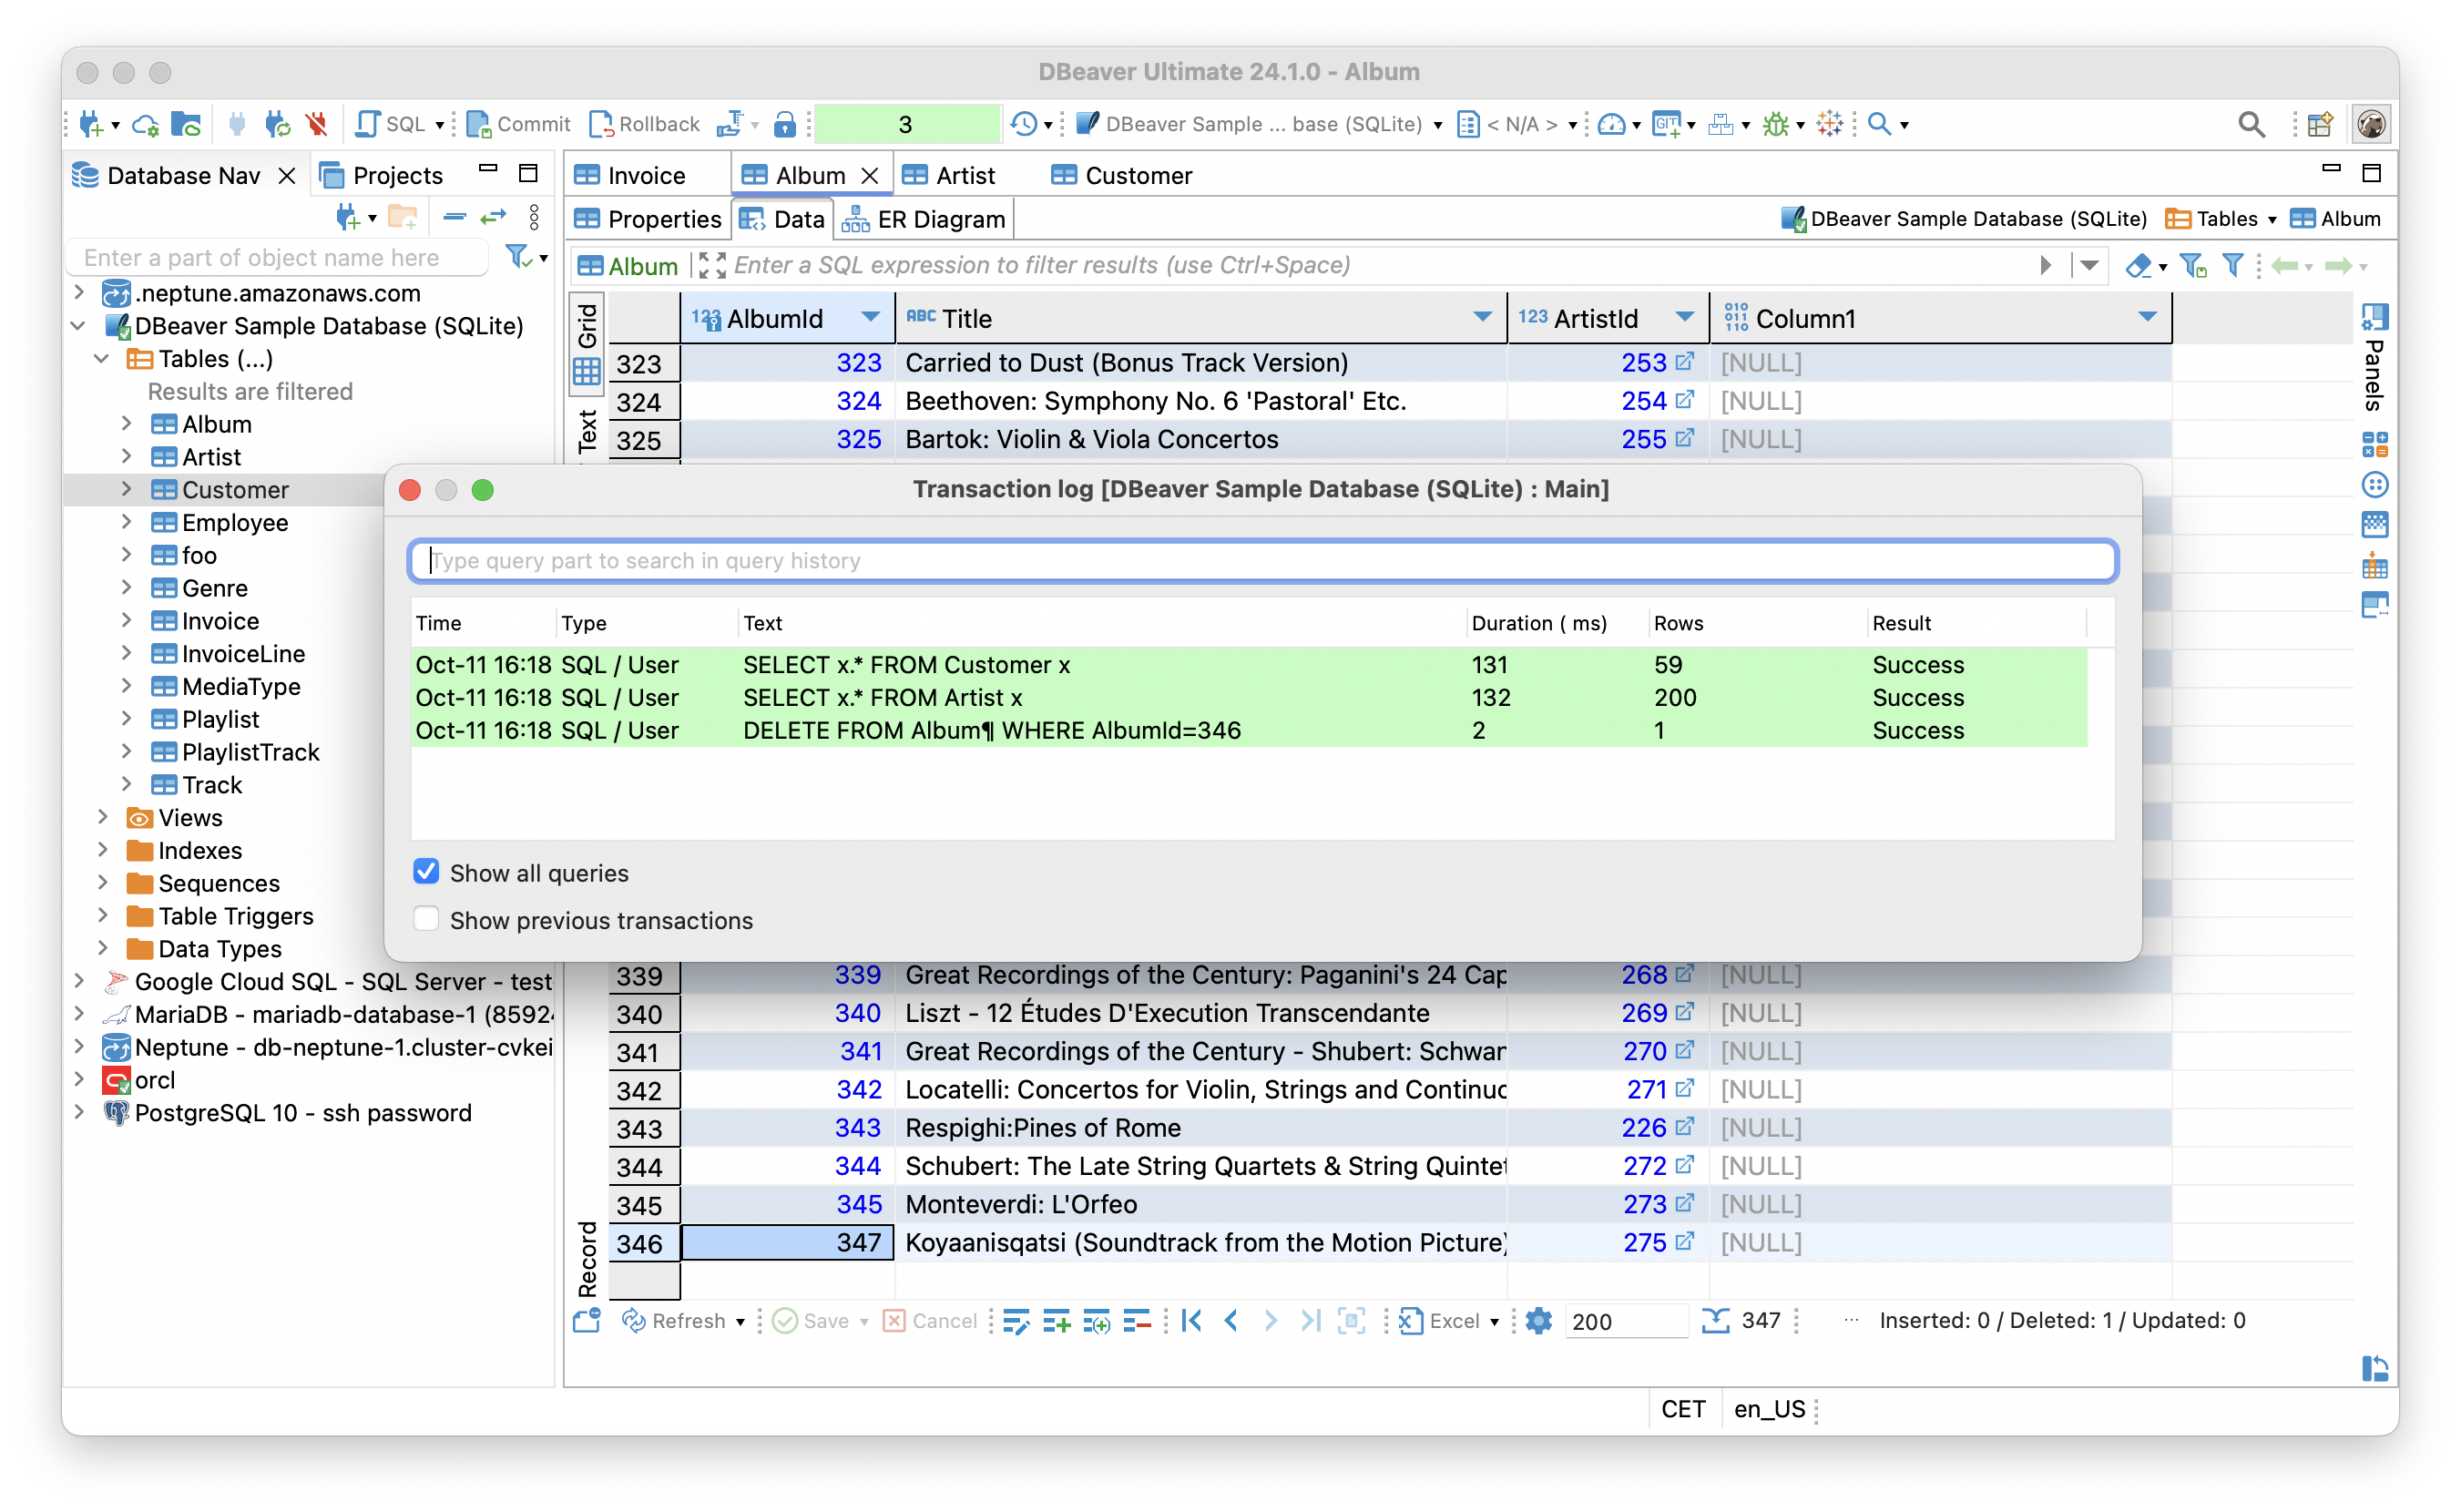Click the collapse all icon in navigator toolbar
2461x1512 pixels.
455,217
